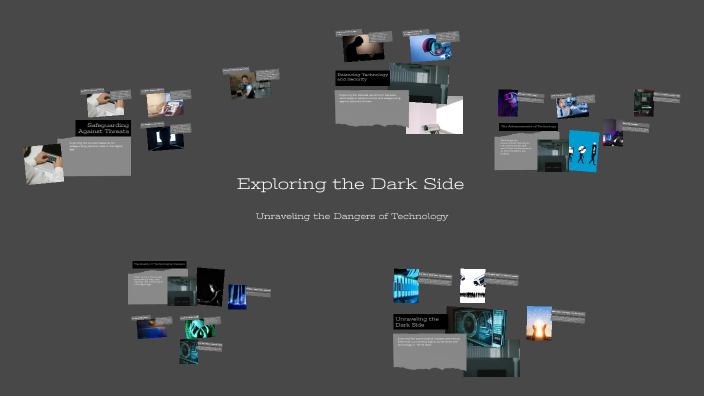Select the hooded silhouette figure image
Viewport: 704px width, 396px height.
[x=363, y=48]
